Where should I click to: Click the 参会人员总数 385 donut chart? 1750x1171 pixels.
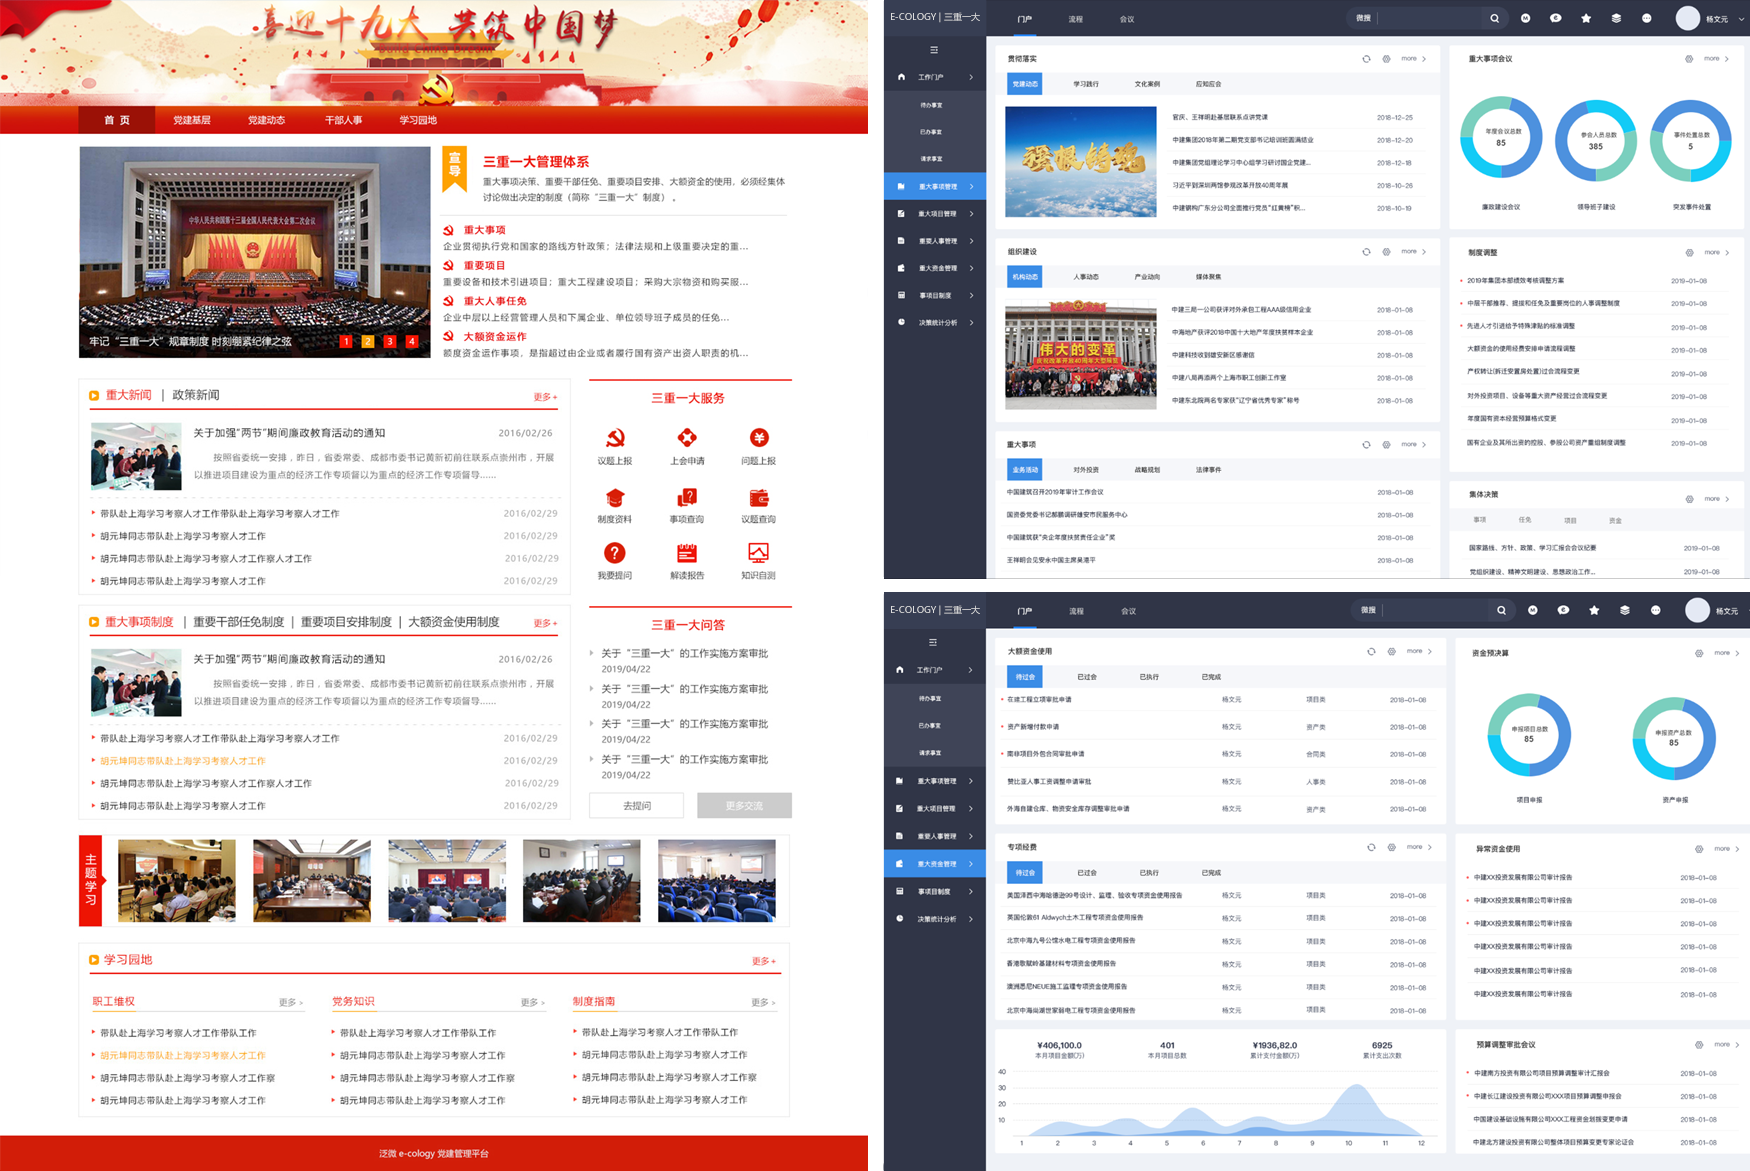(x=1595, y=141)
